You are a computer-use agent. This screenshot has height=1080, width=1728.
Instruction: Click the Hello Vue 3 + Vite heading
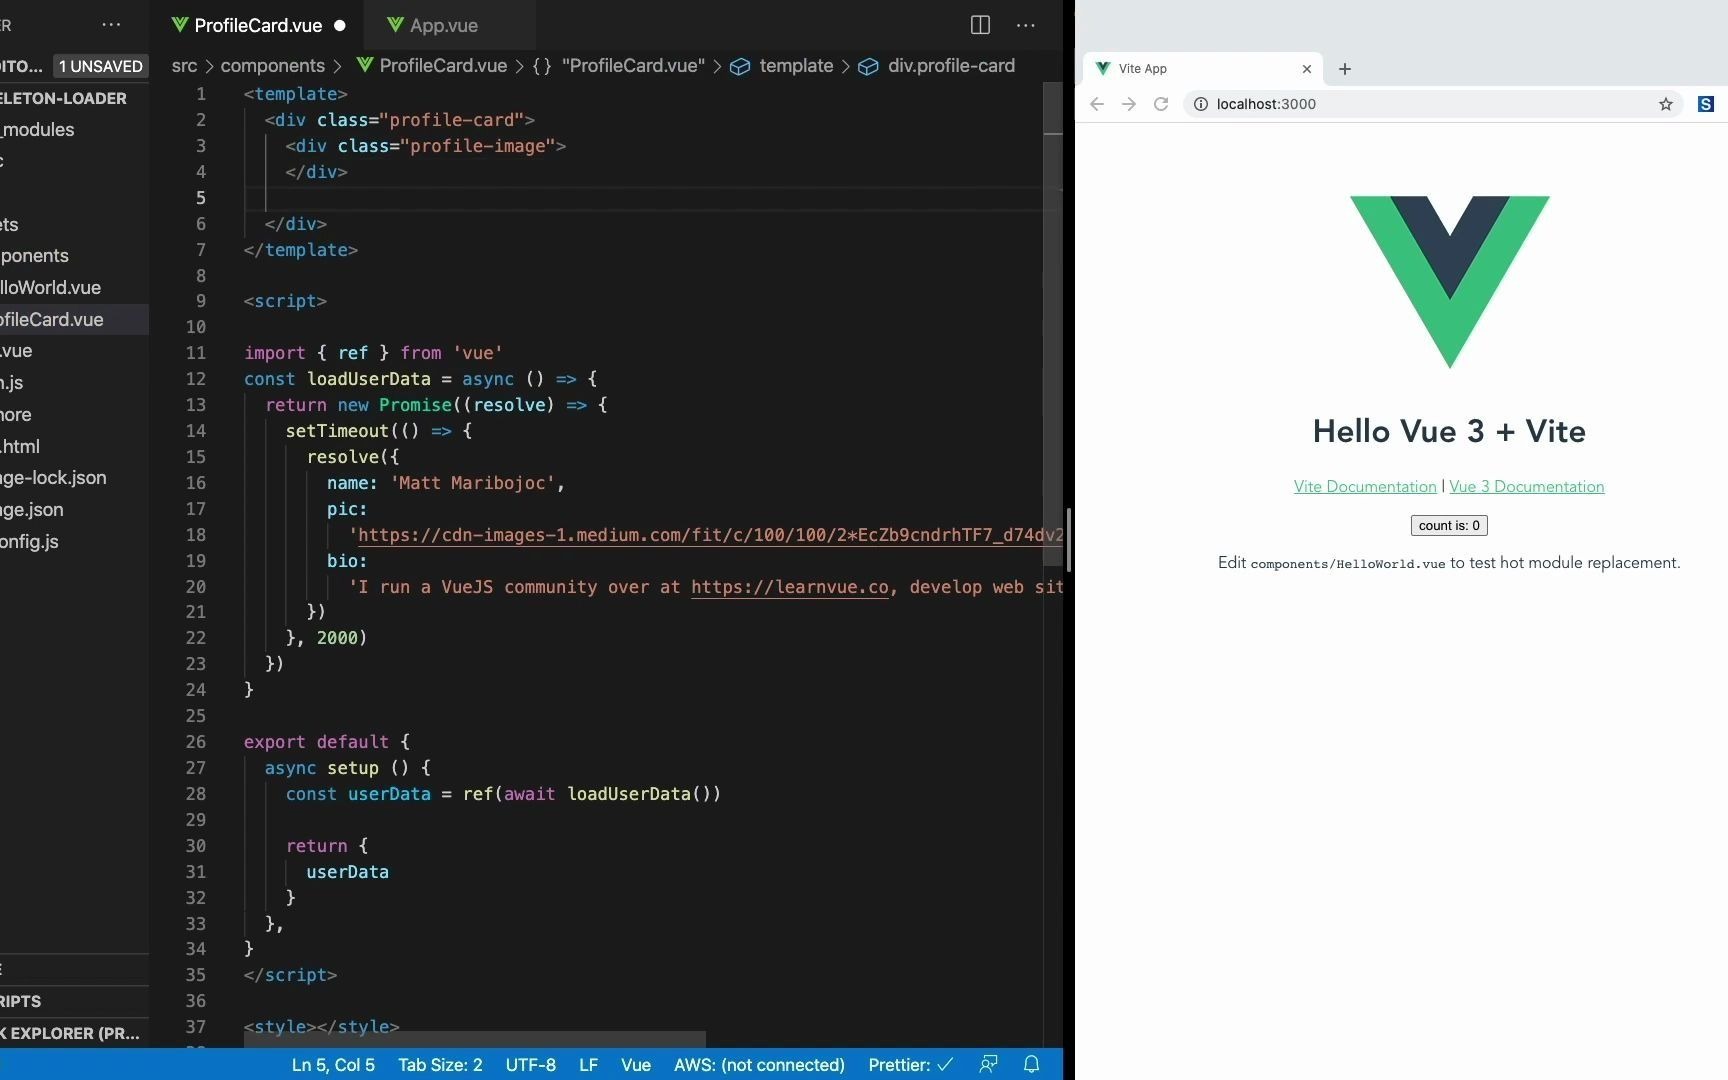click(x=1449, y=432)
